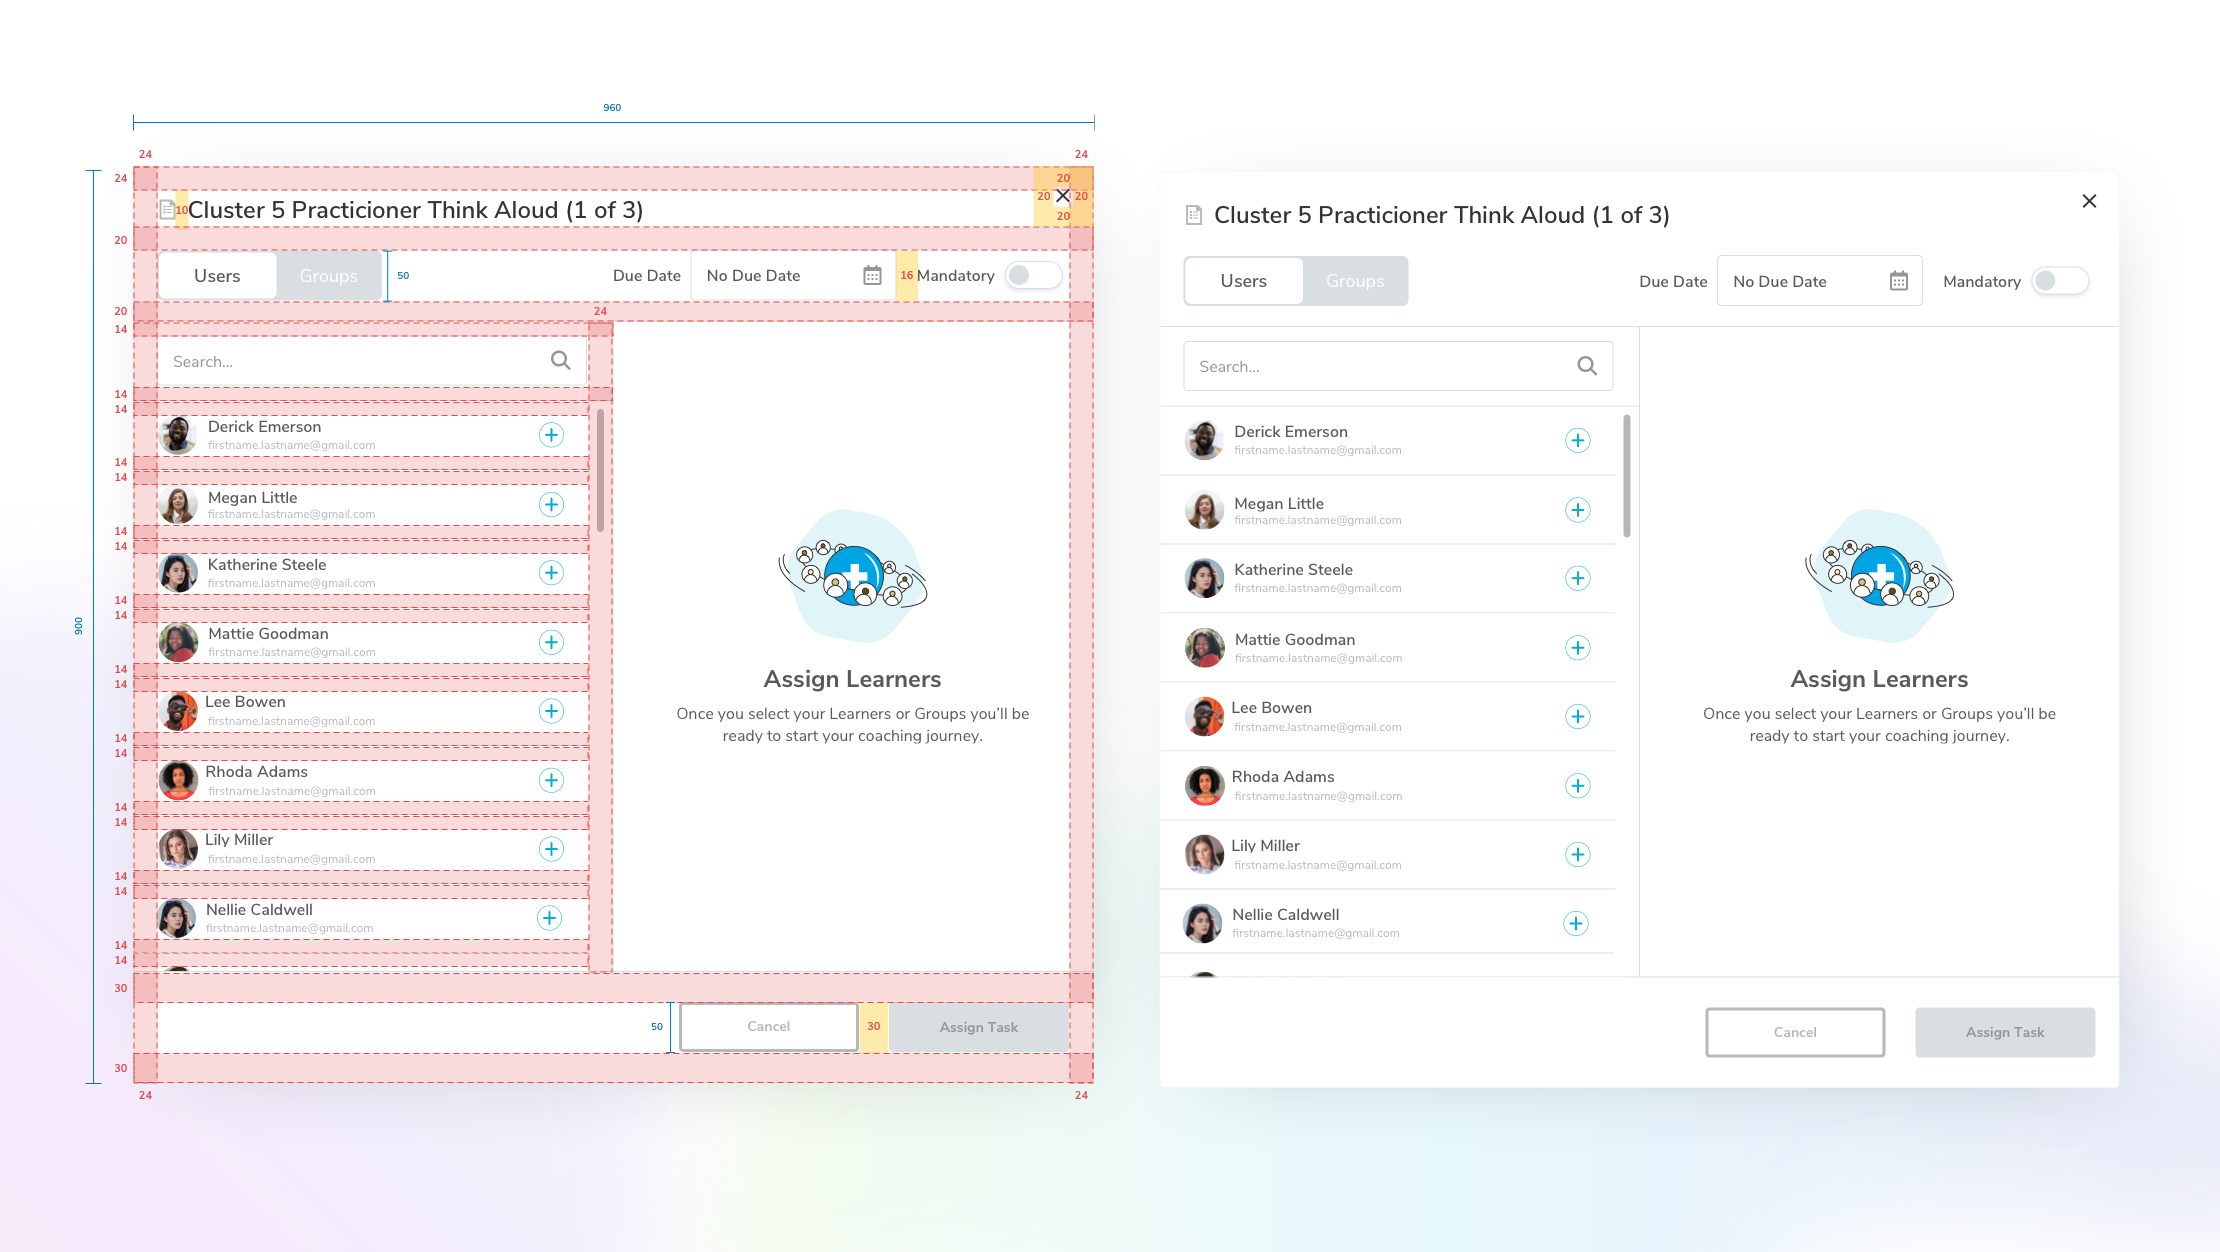This screenshot has width=2220, height=1252.
Task: Focus the Search field in the left dialog
Action: tap(372, 361)
